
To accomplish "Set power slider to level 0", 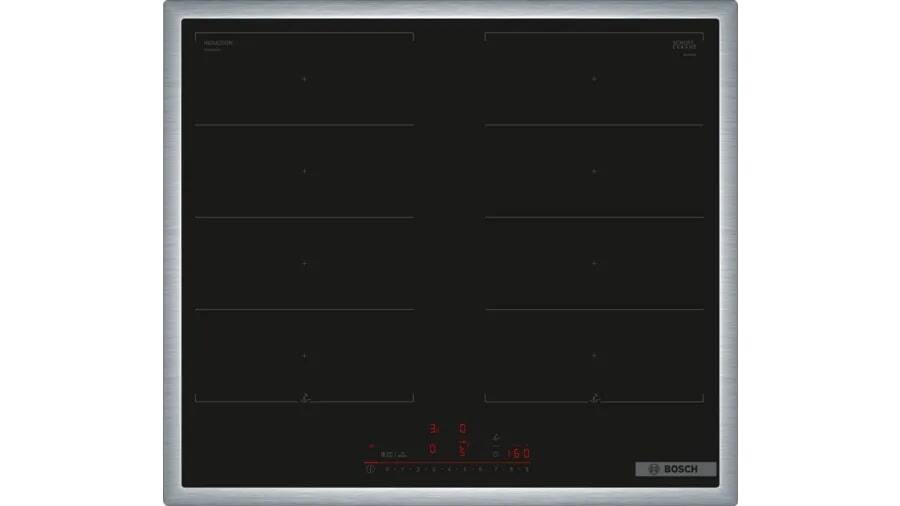I will pos(387,469).
